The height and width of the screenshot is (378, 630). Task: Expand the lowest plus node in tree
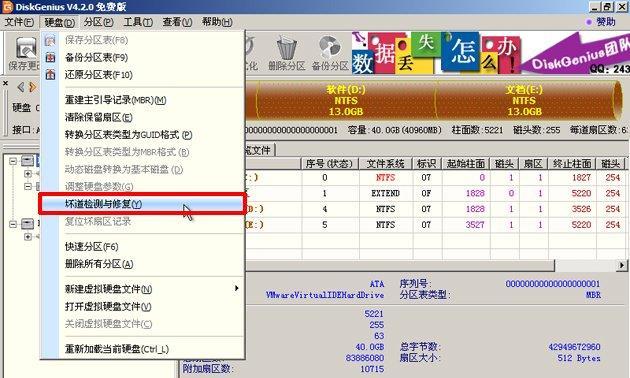[28, 237]
